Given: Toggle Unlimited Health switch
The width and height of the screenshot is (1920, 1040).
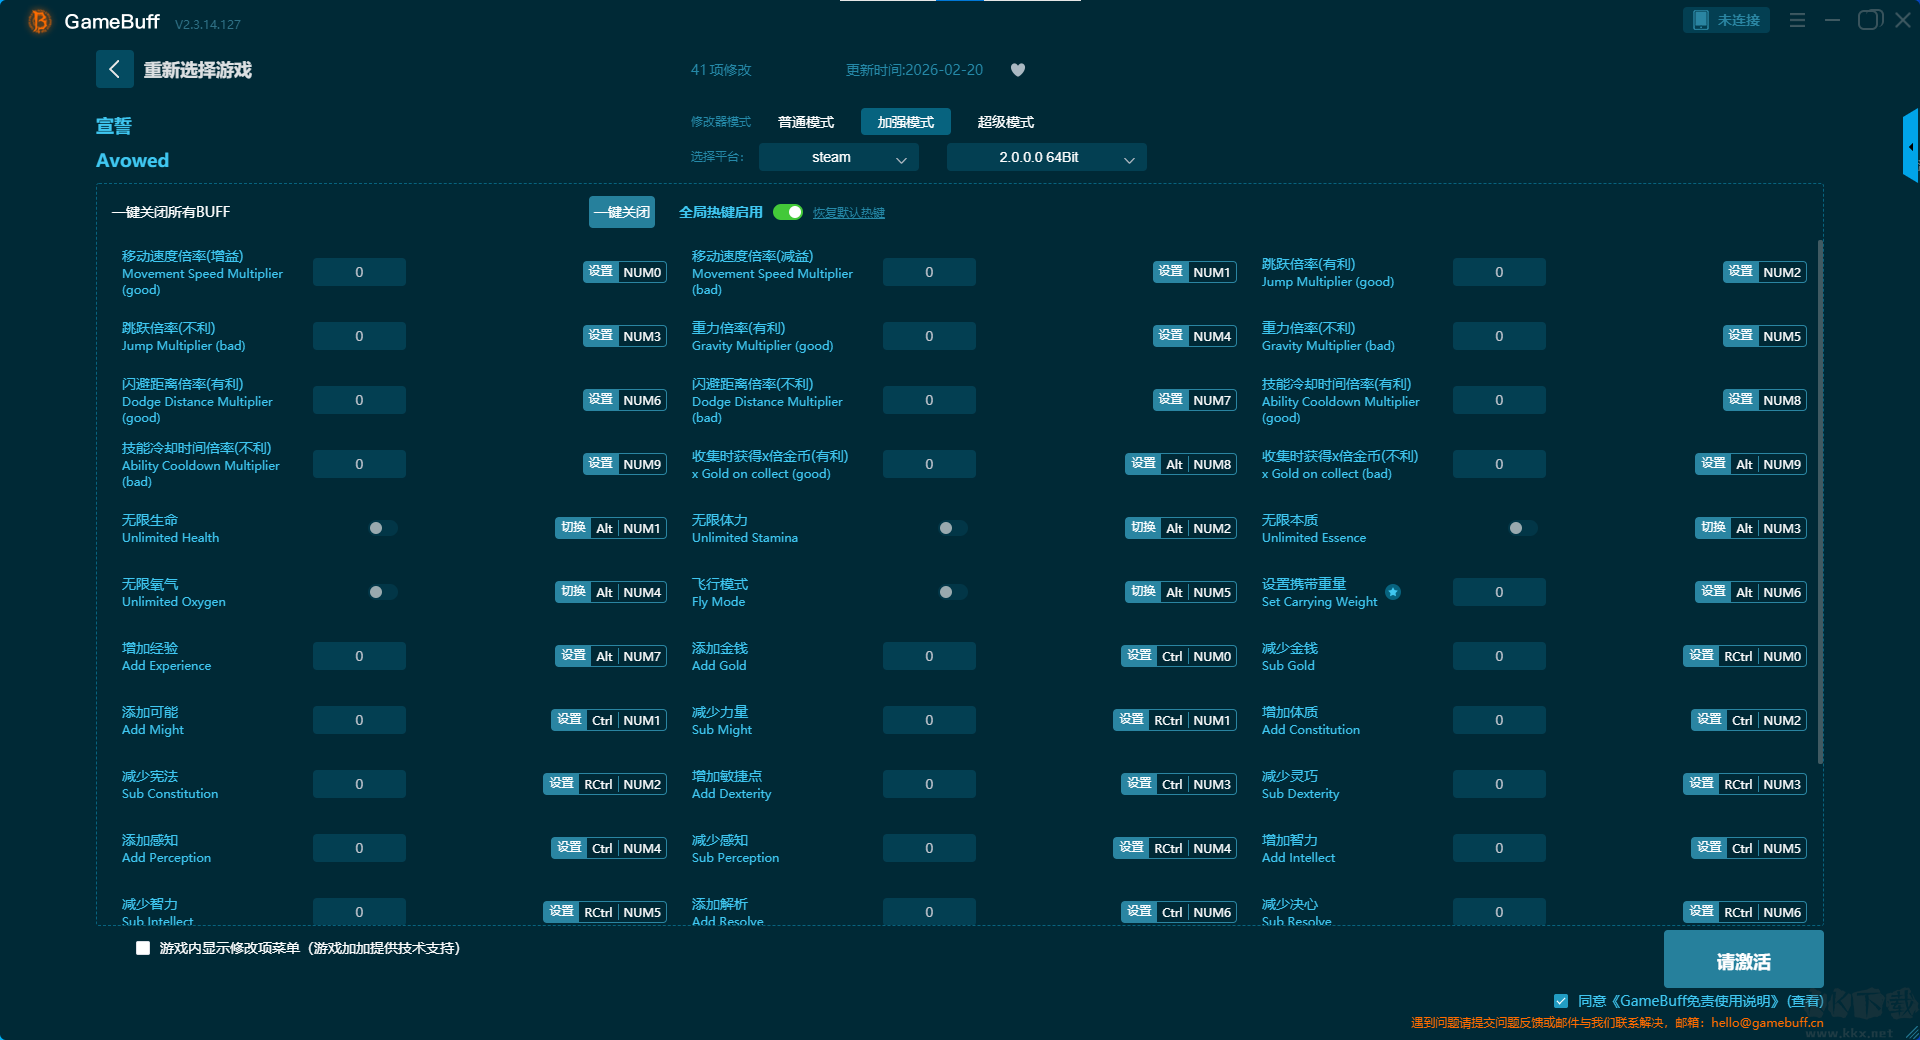Looking at the screenshot, I should pyautogui.click(x=382, y=528).
